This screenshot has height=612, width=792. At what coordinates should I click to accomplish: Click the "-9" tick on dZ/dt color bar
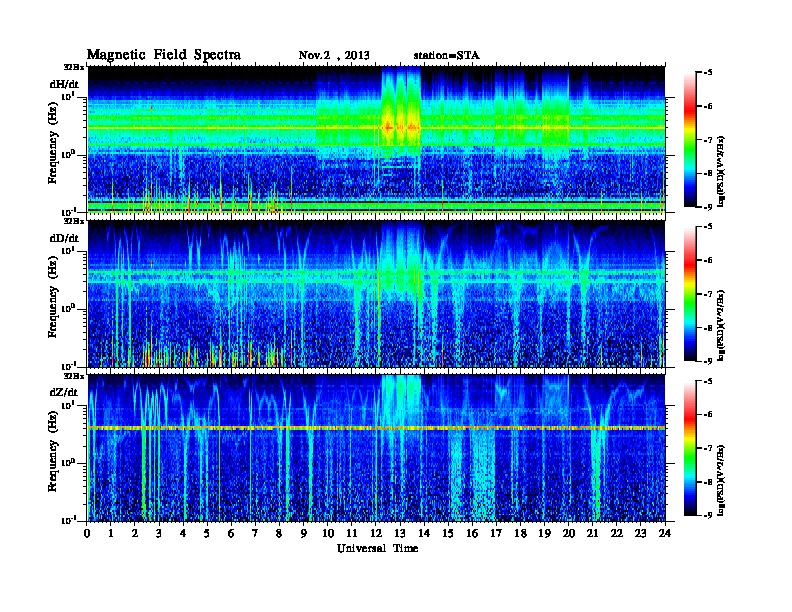click(708, 515)
